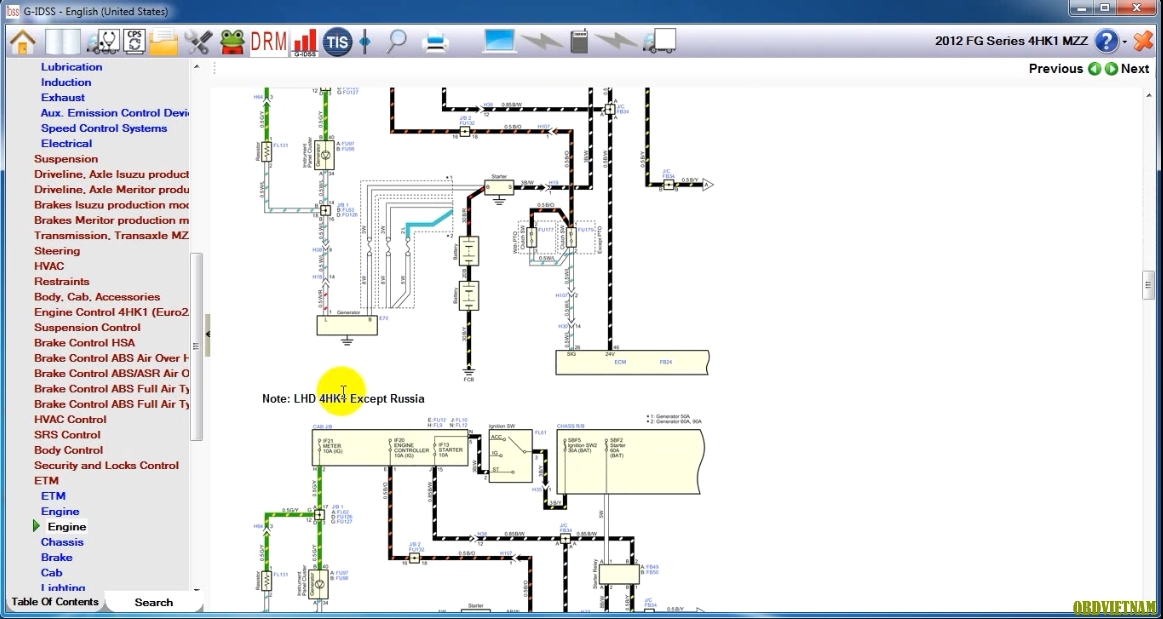Screen dimensions: 1163x619
Task: Switch to the Table Of Contents tab
Action: [55, 602]
